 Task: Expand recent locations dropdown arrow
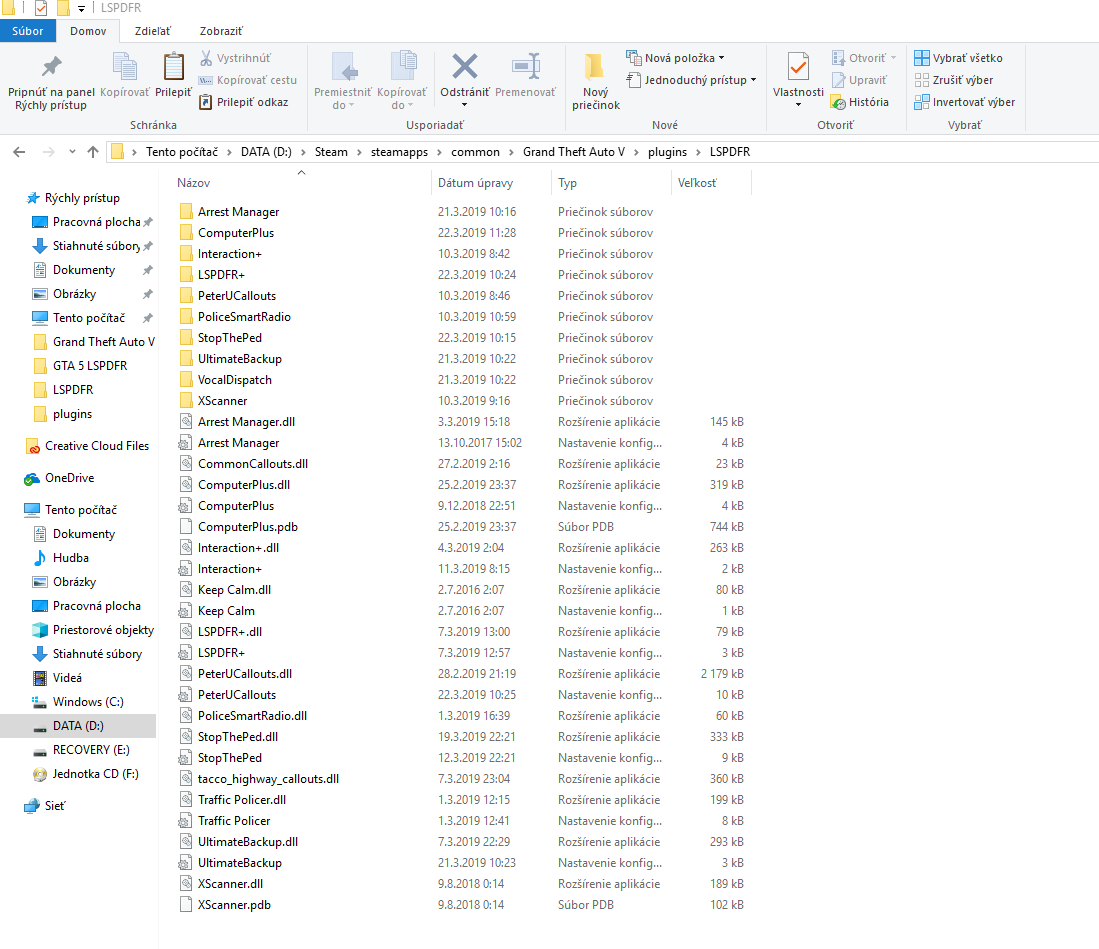point(72,151)
